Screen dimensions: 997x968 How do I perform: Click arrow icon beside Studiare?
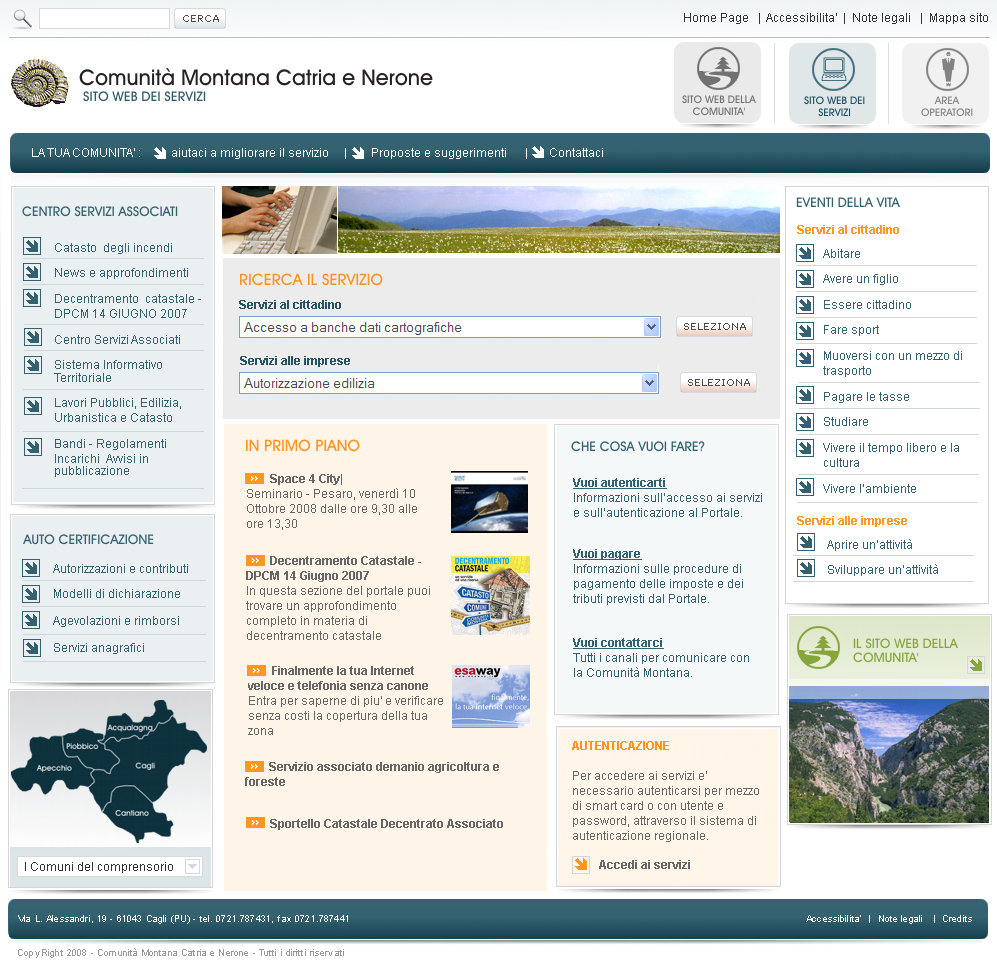click(805, 421)
